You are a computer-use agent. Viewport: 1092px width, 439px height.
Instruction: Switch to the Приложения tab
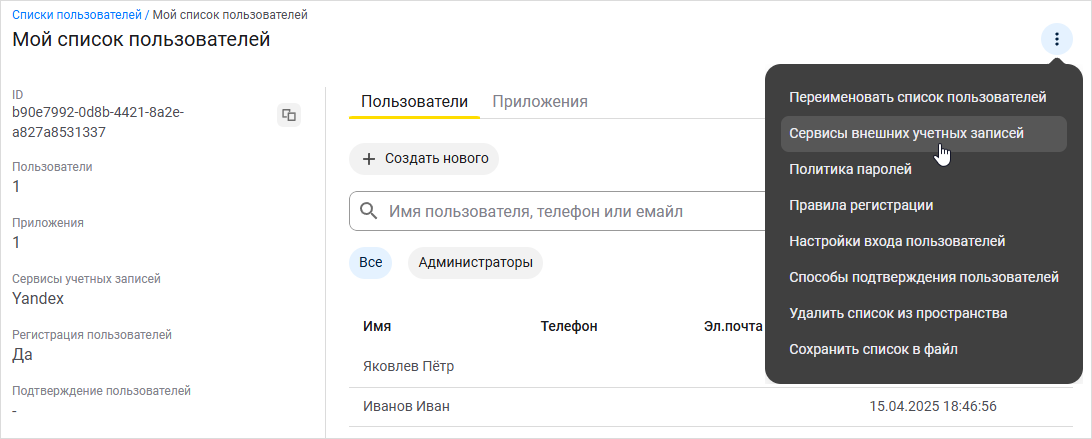click(540, 102)
